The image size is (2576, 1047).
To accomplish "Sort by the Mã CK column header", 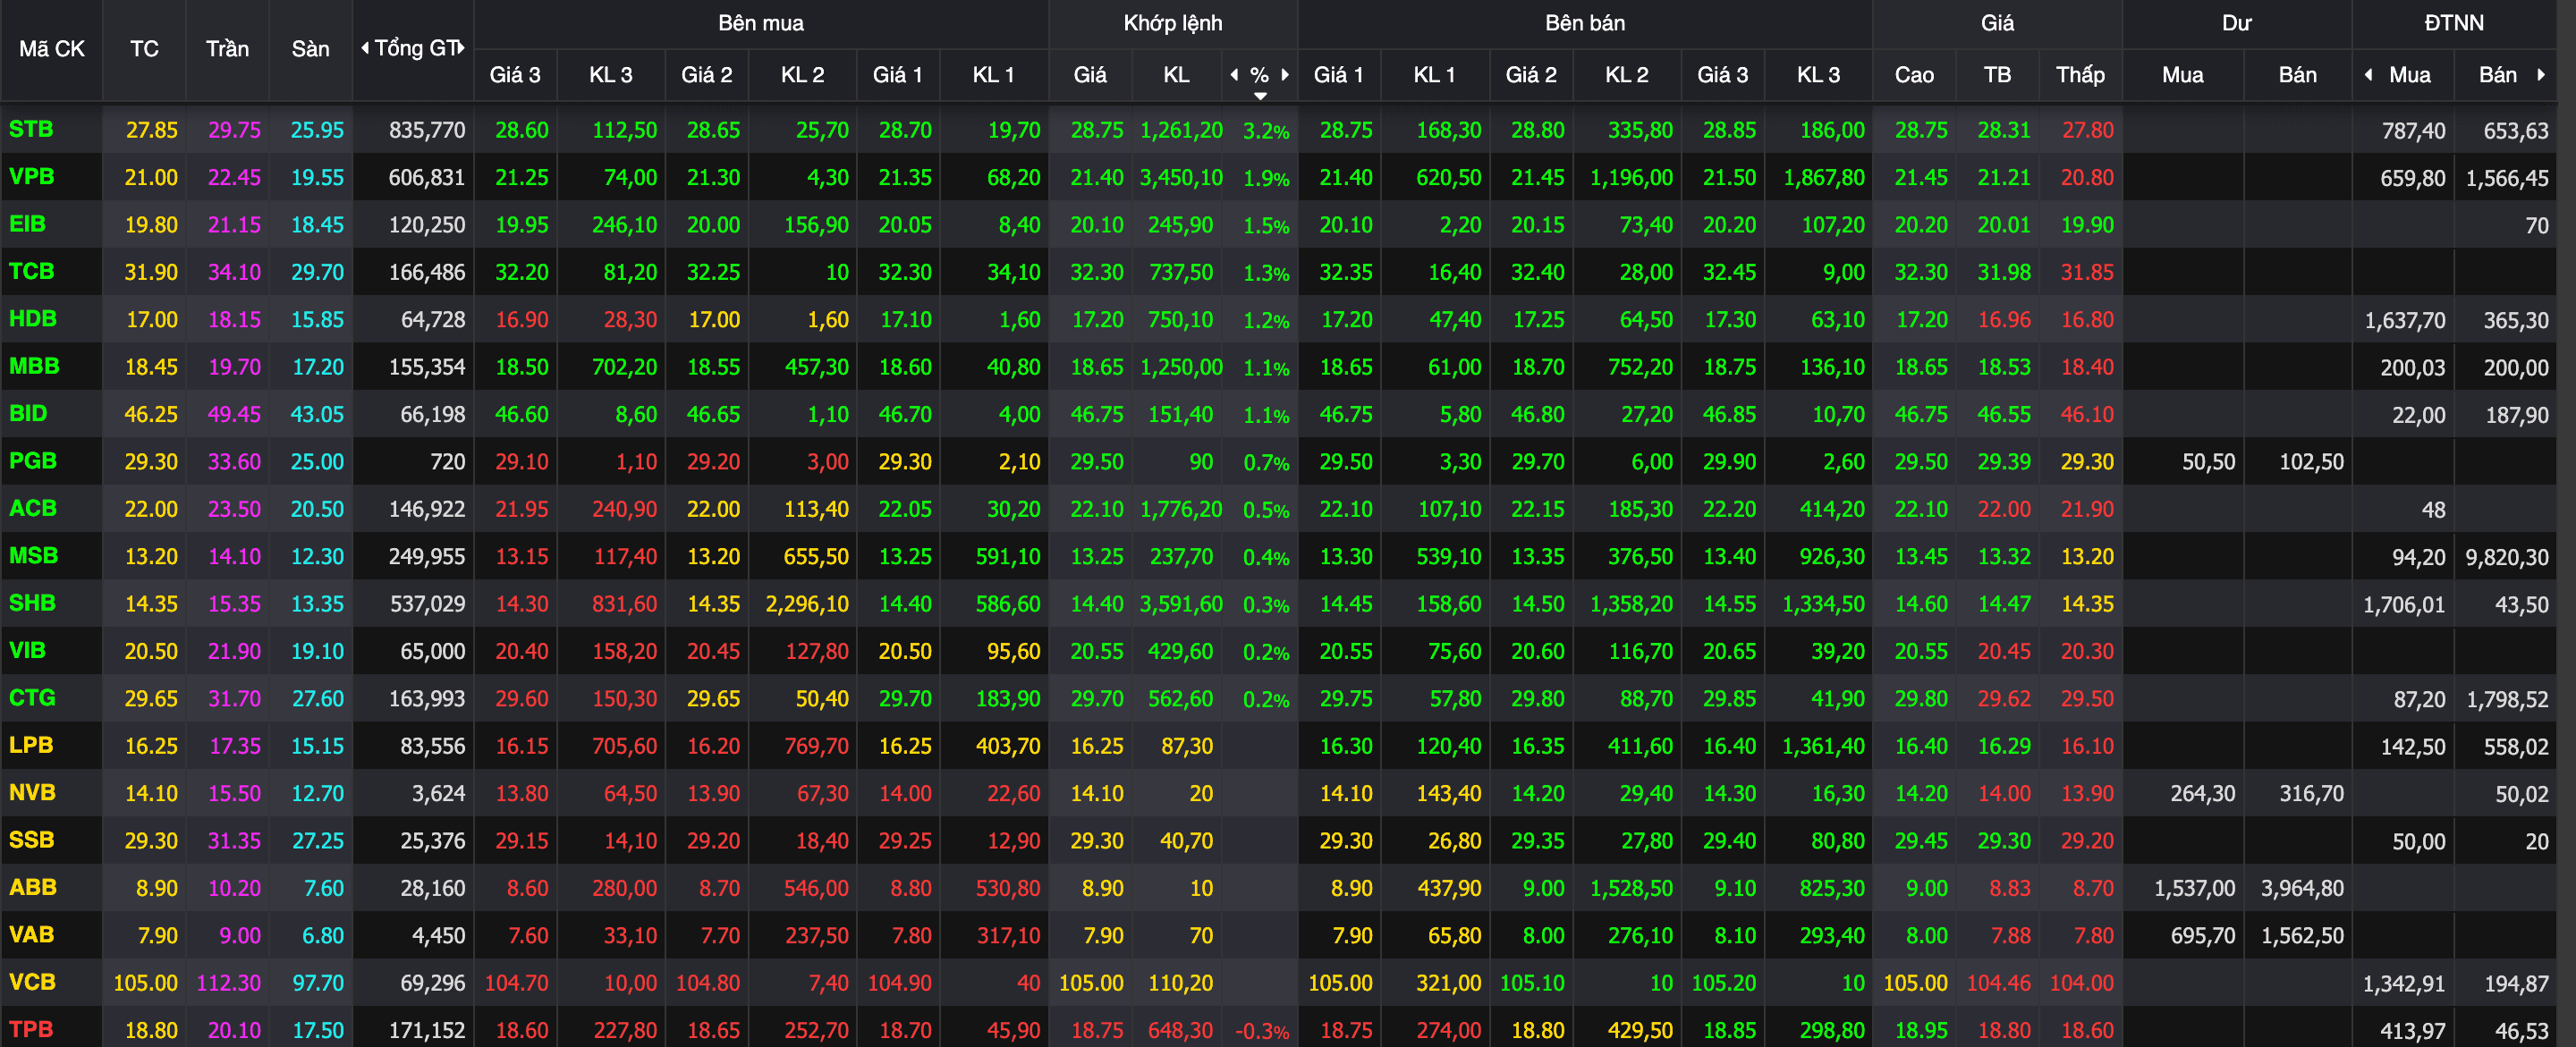I will tap(52, 49).
